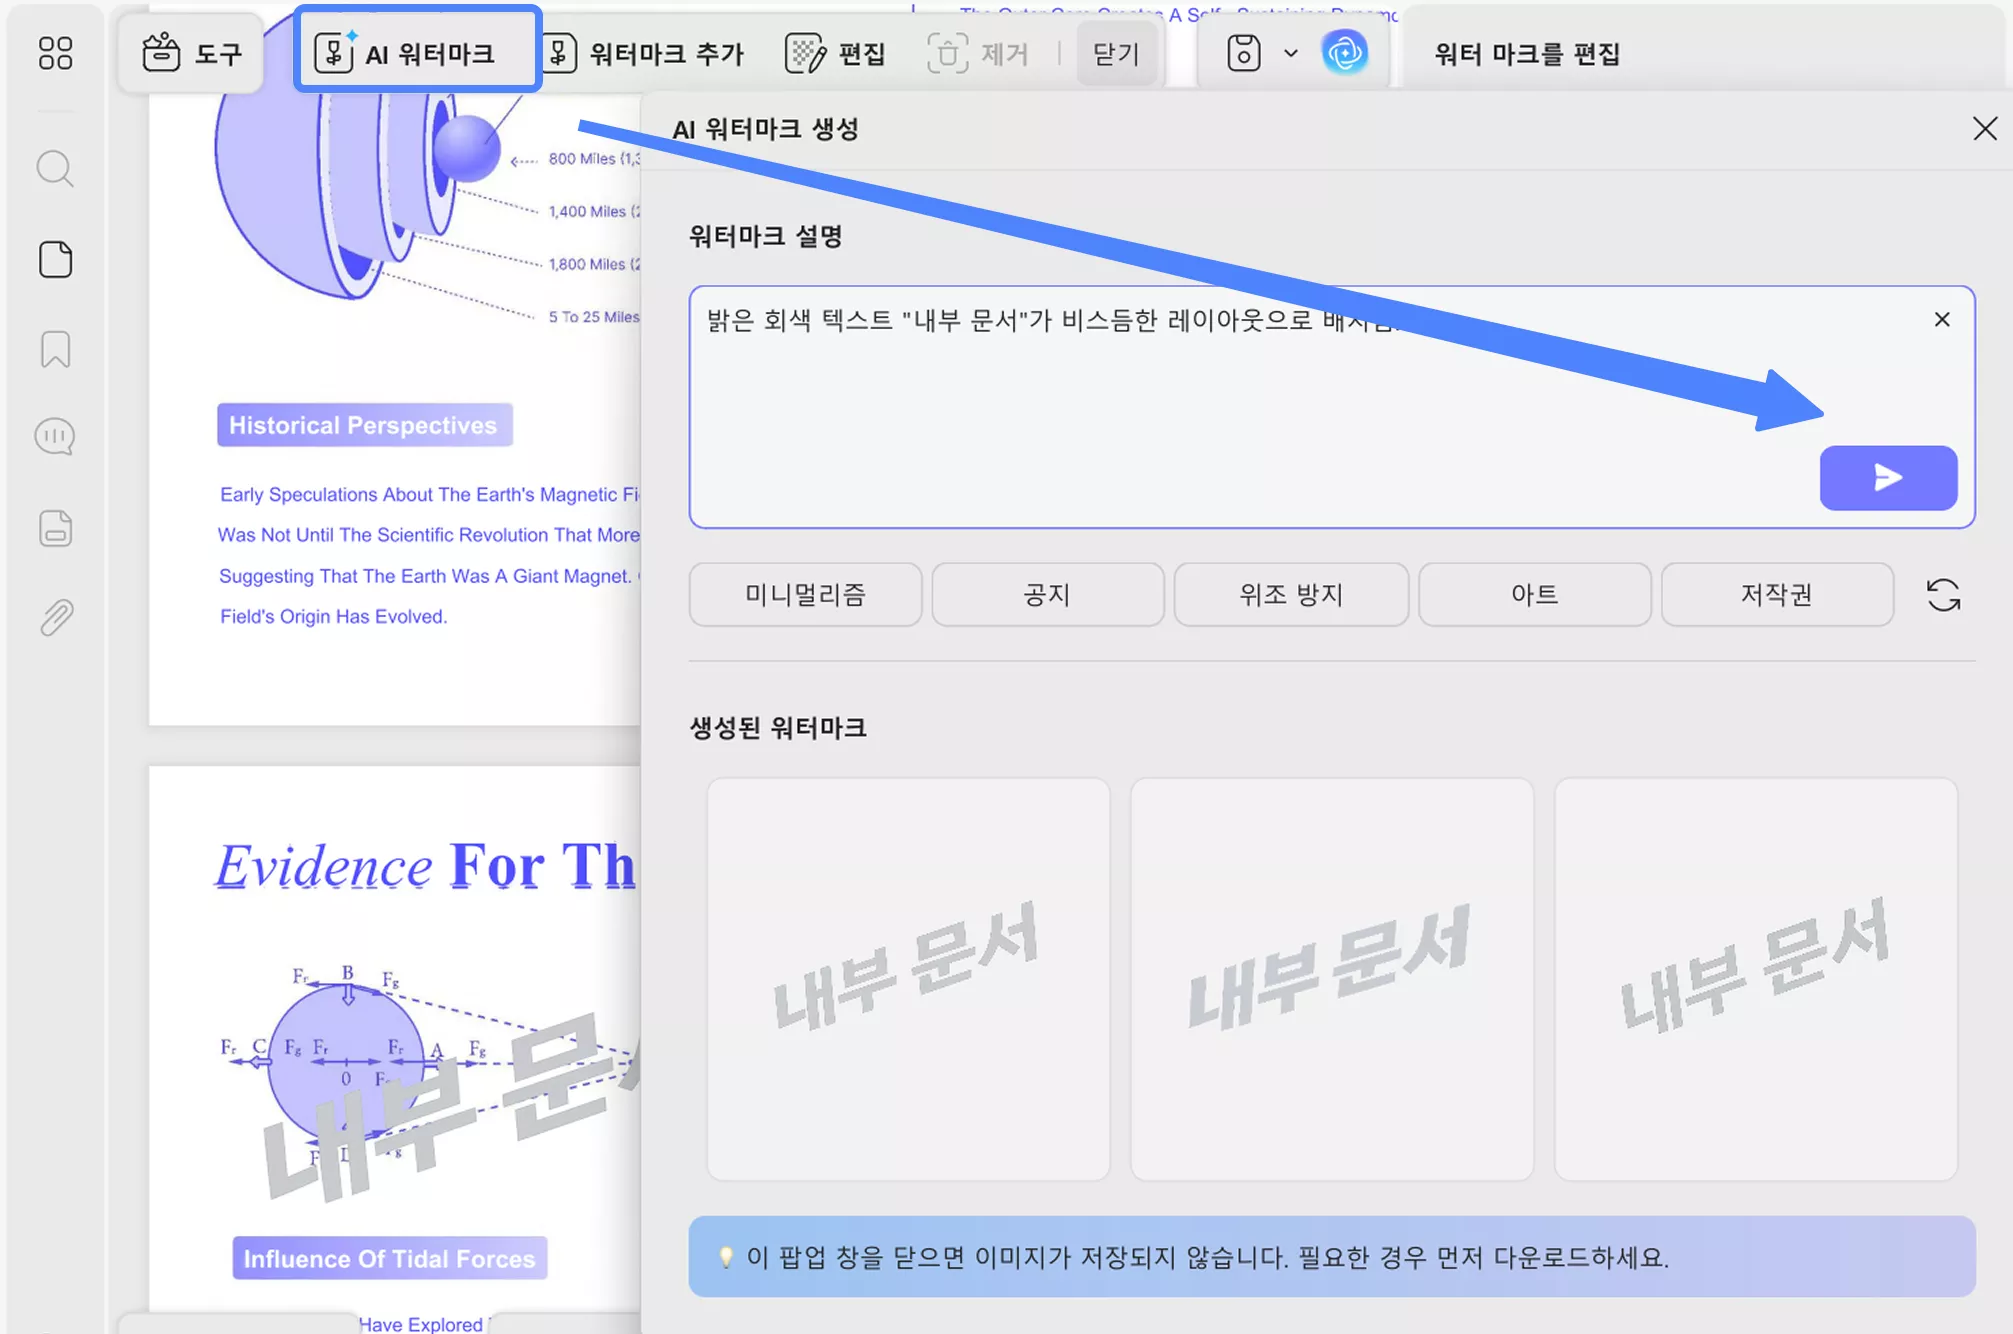Click the 닫기 button
The height and width of the screenshot is (1334, 2013).
1116,54
